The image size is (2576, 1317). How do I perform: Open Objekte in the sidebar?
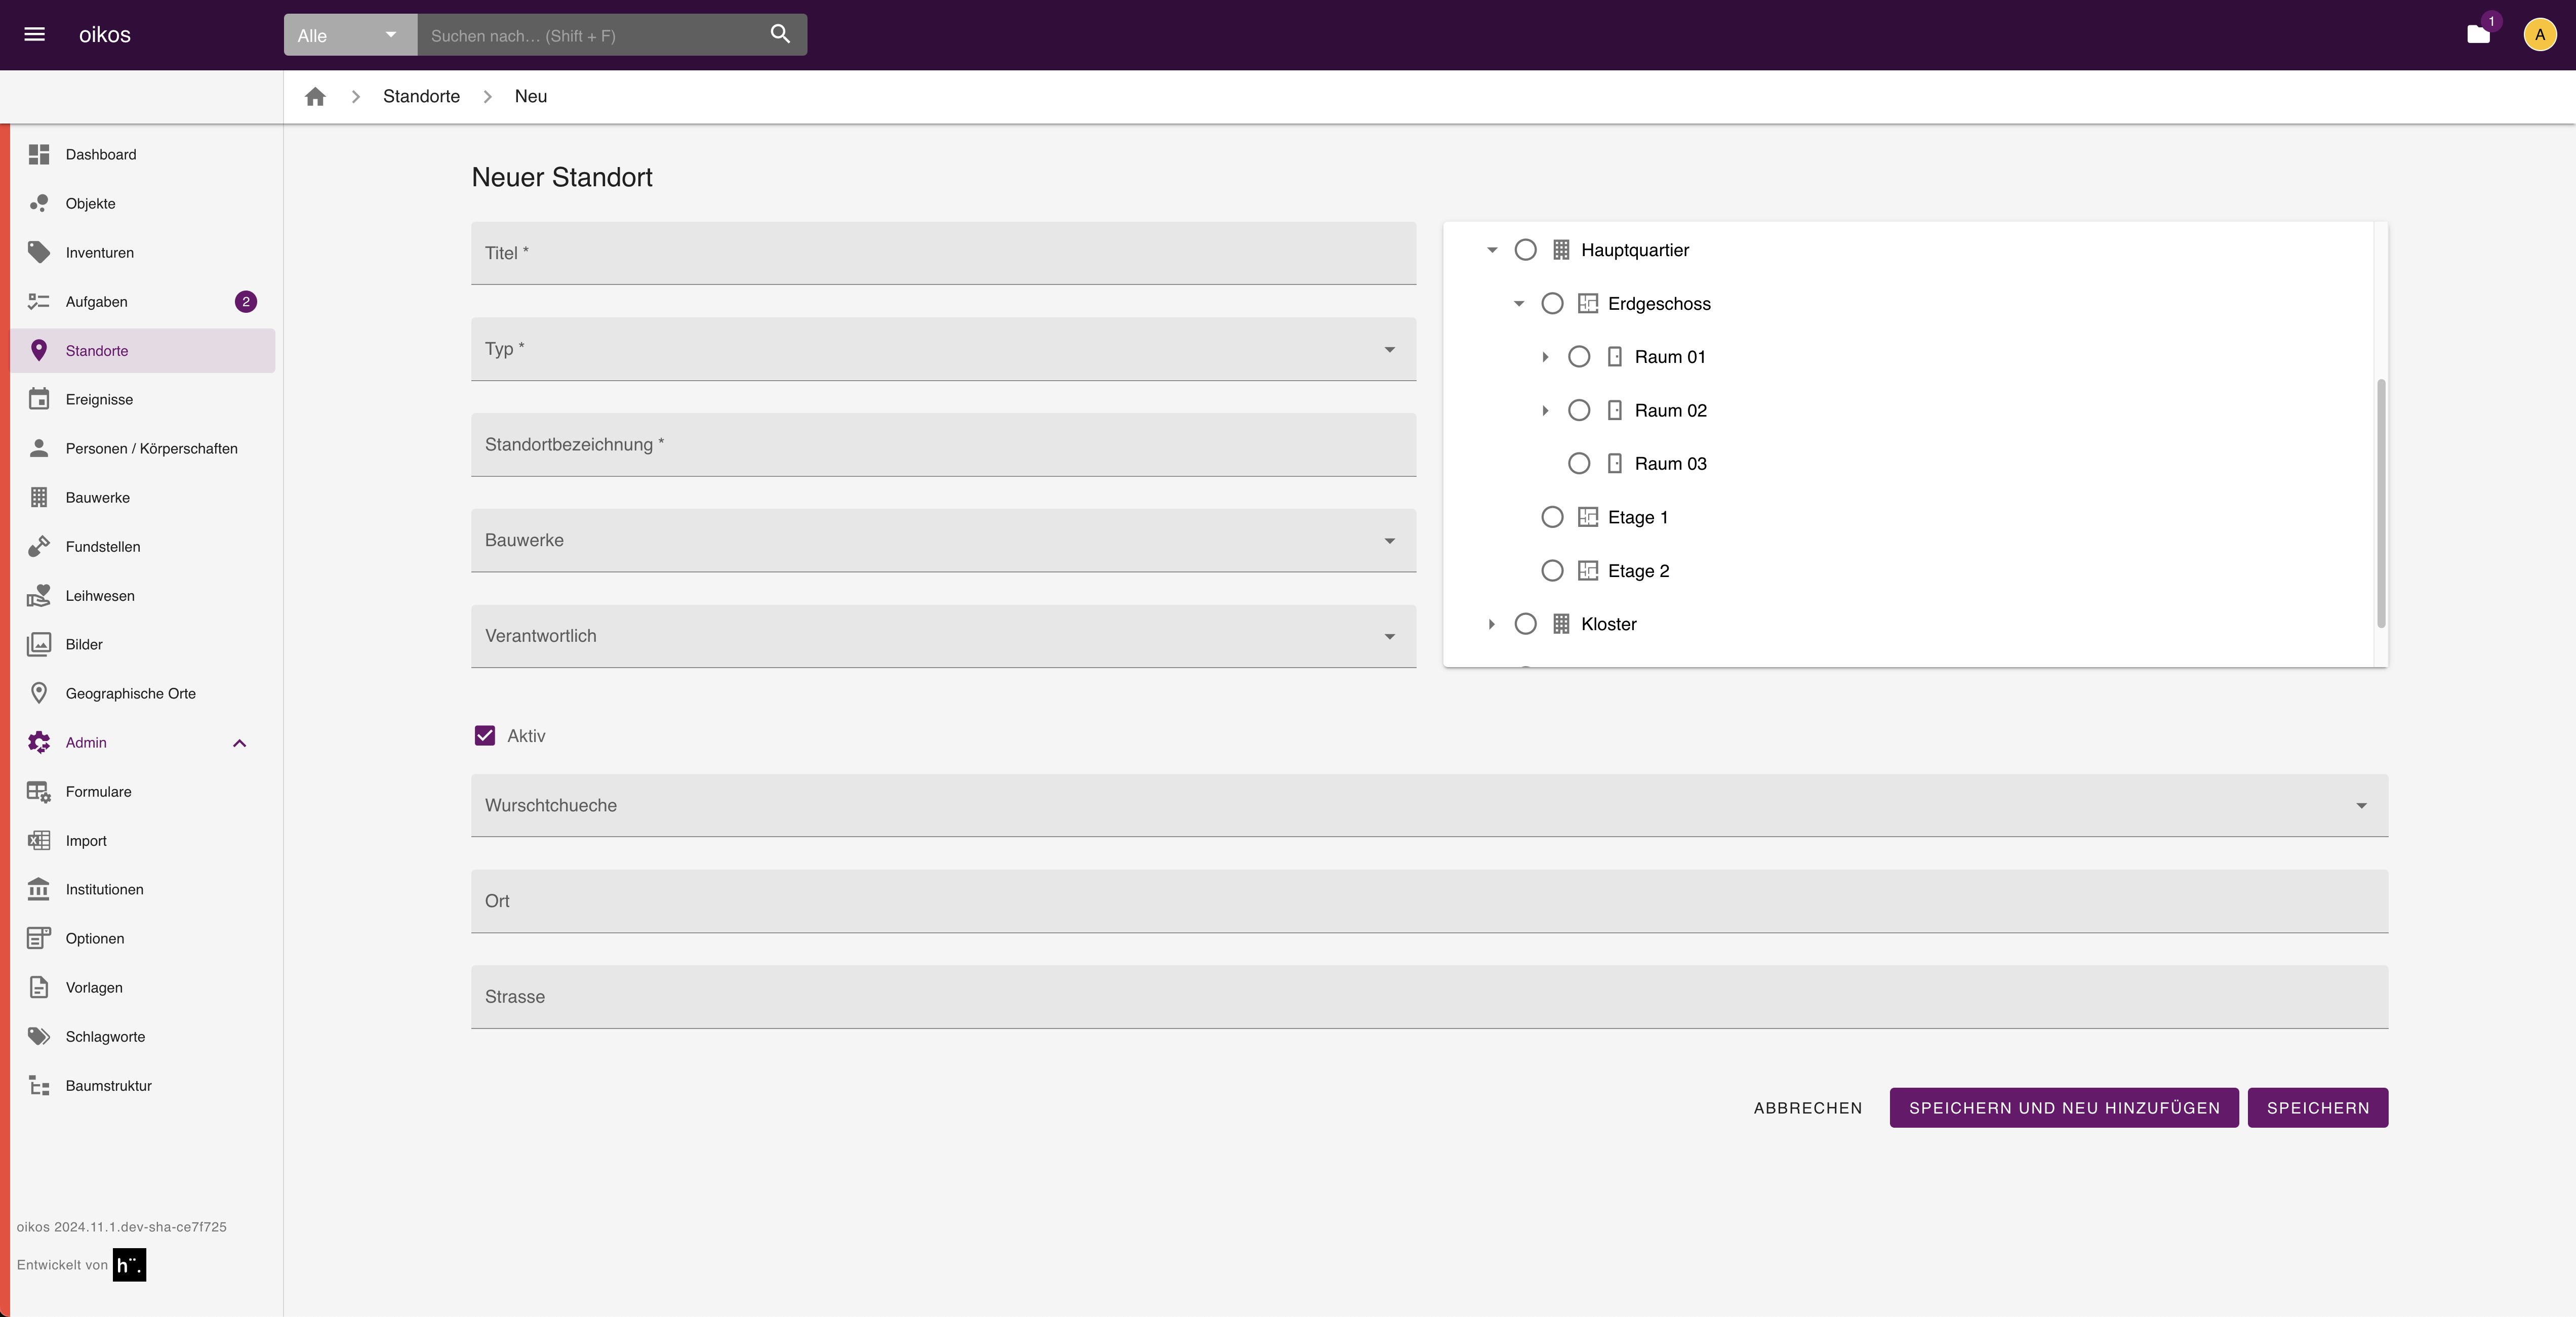coord(142,203)
